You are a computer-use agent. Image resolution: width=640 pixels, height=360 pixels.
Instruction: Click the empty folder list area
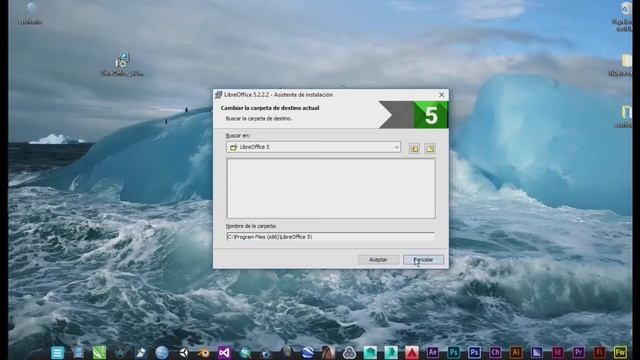tap(331, 189)
